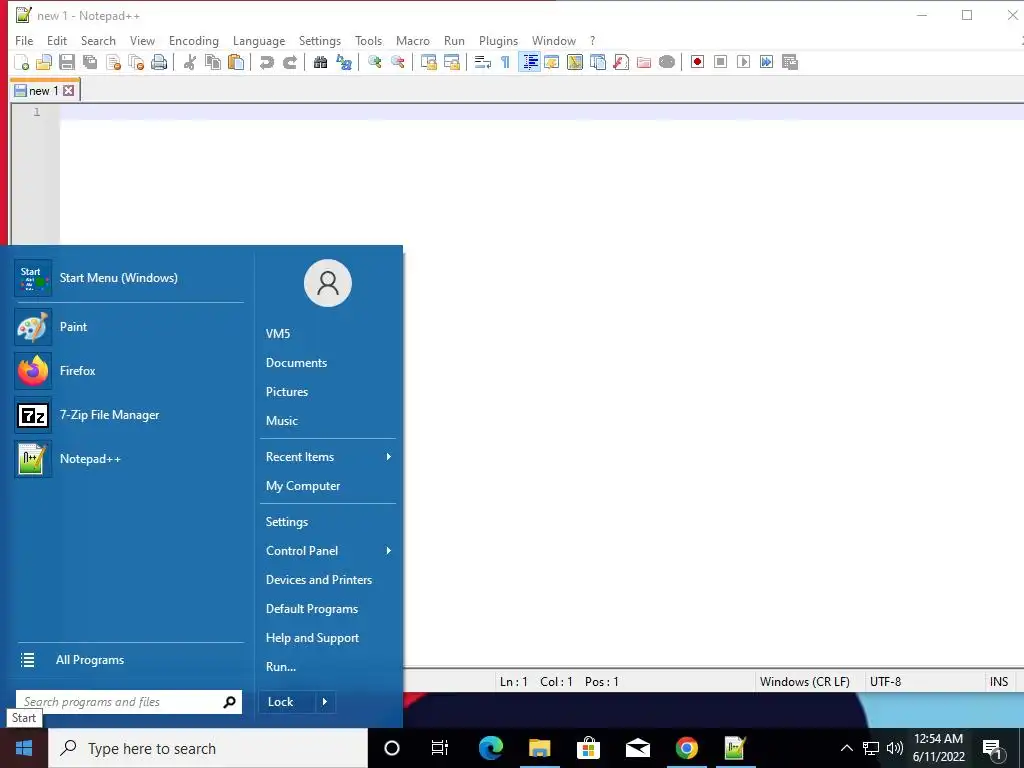Click the Open file folder icon
This screenshot has width=1024, height=768.
tap(44, 62)
